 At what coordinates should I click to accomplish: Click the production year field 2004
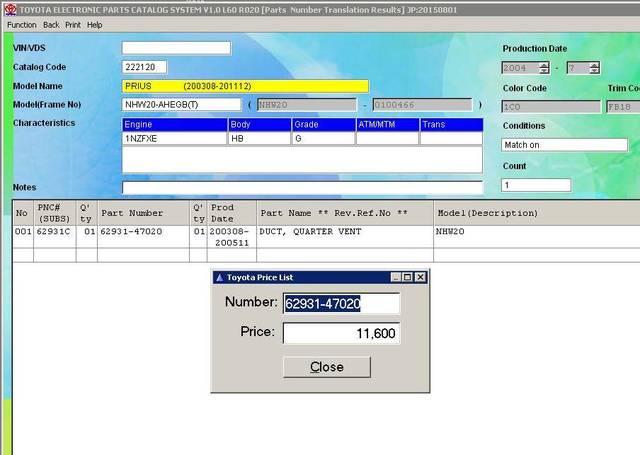pos(520,68)
